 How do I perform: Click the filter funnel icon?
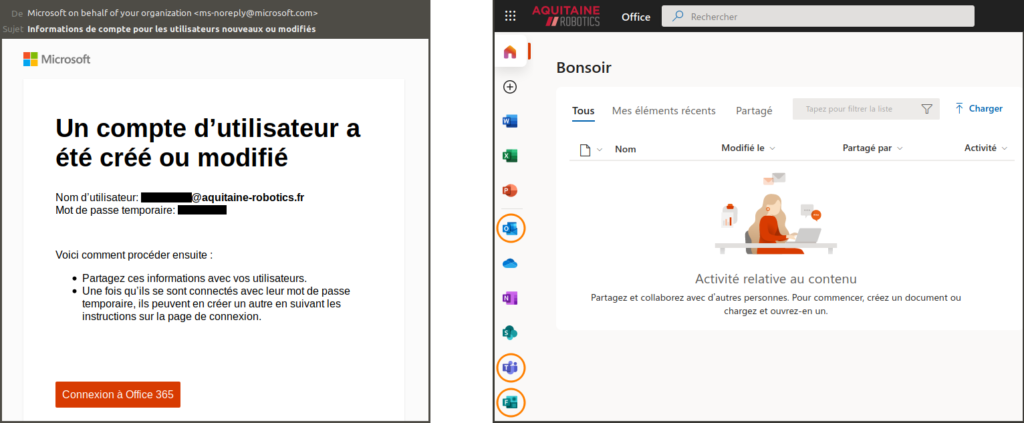point(926,109)
